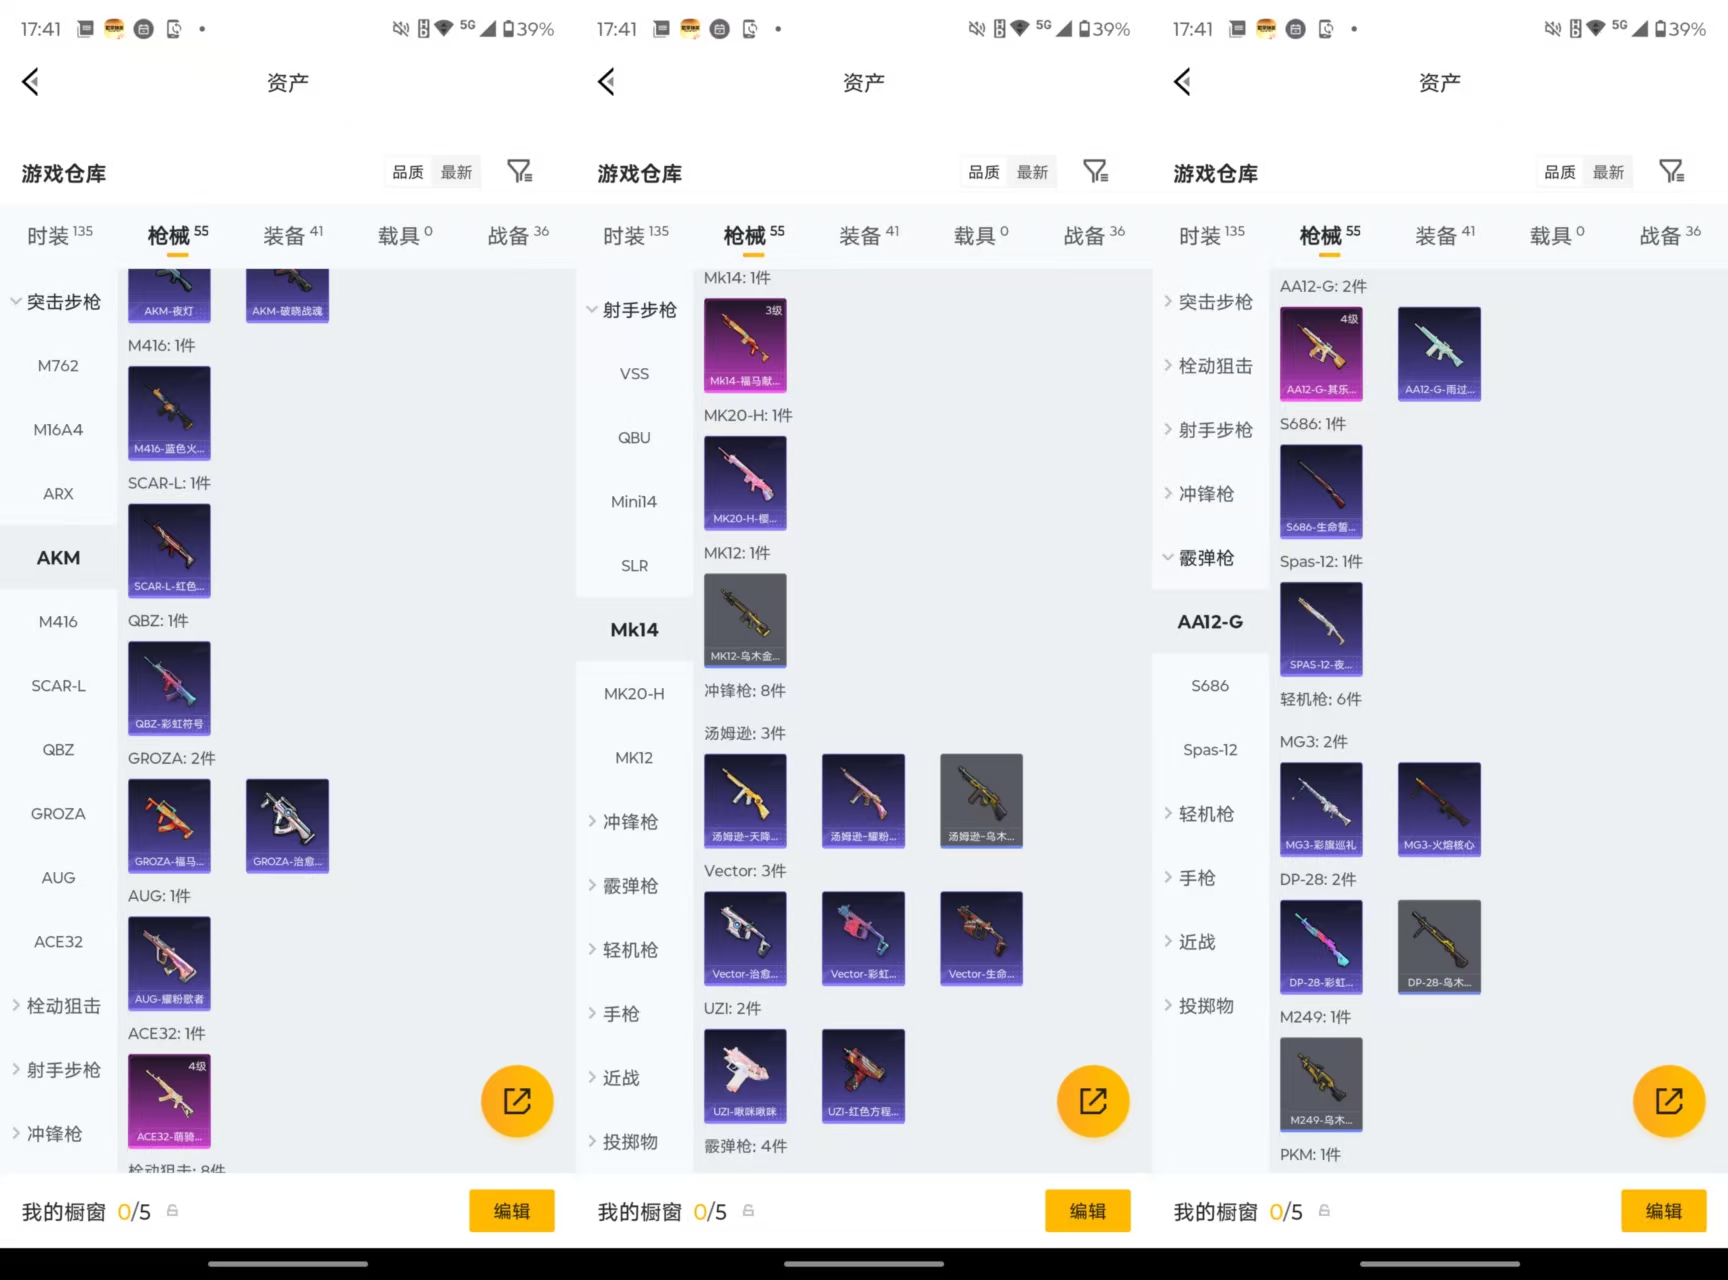Switch to 装备 tab on the AA12-G screen
The width and height of the screenshot is (1728, 1280).
click(1445, 235)
